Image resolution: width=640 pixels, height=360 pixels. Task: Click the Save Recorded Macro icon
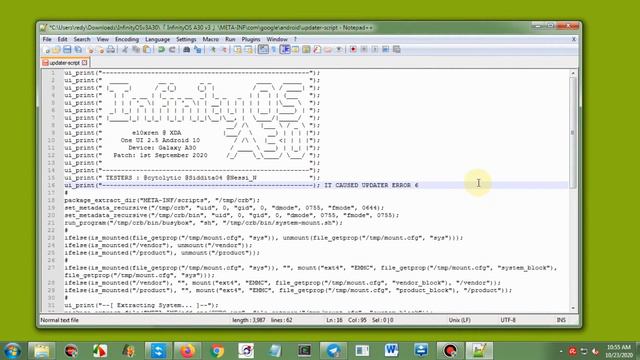(x=396, y=50)
